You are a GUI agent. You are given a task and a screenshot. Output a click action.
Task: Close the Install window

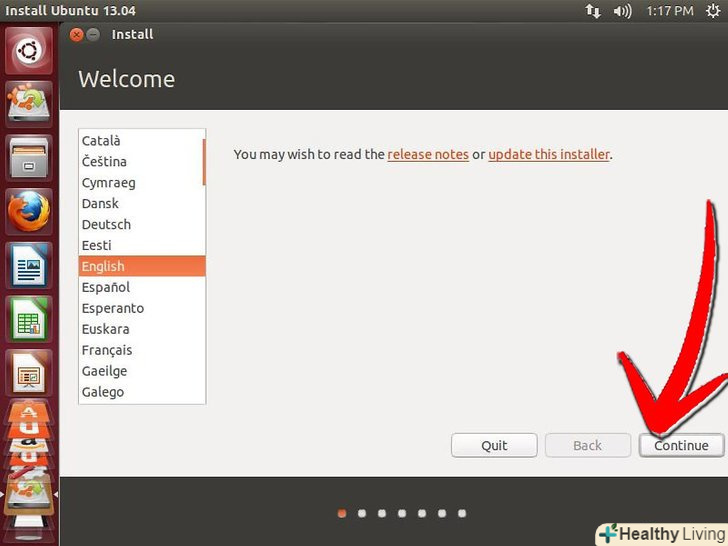(x=76, y=35)
